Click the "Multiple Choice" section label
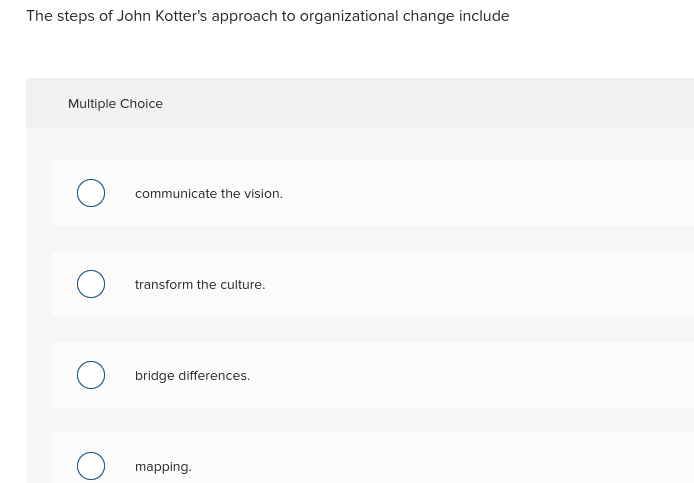This screenshot has height=483, width=694. pyautogui.click(x=115, y=104)
